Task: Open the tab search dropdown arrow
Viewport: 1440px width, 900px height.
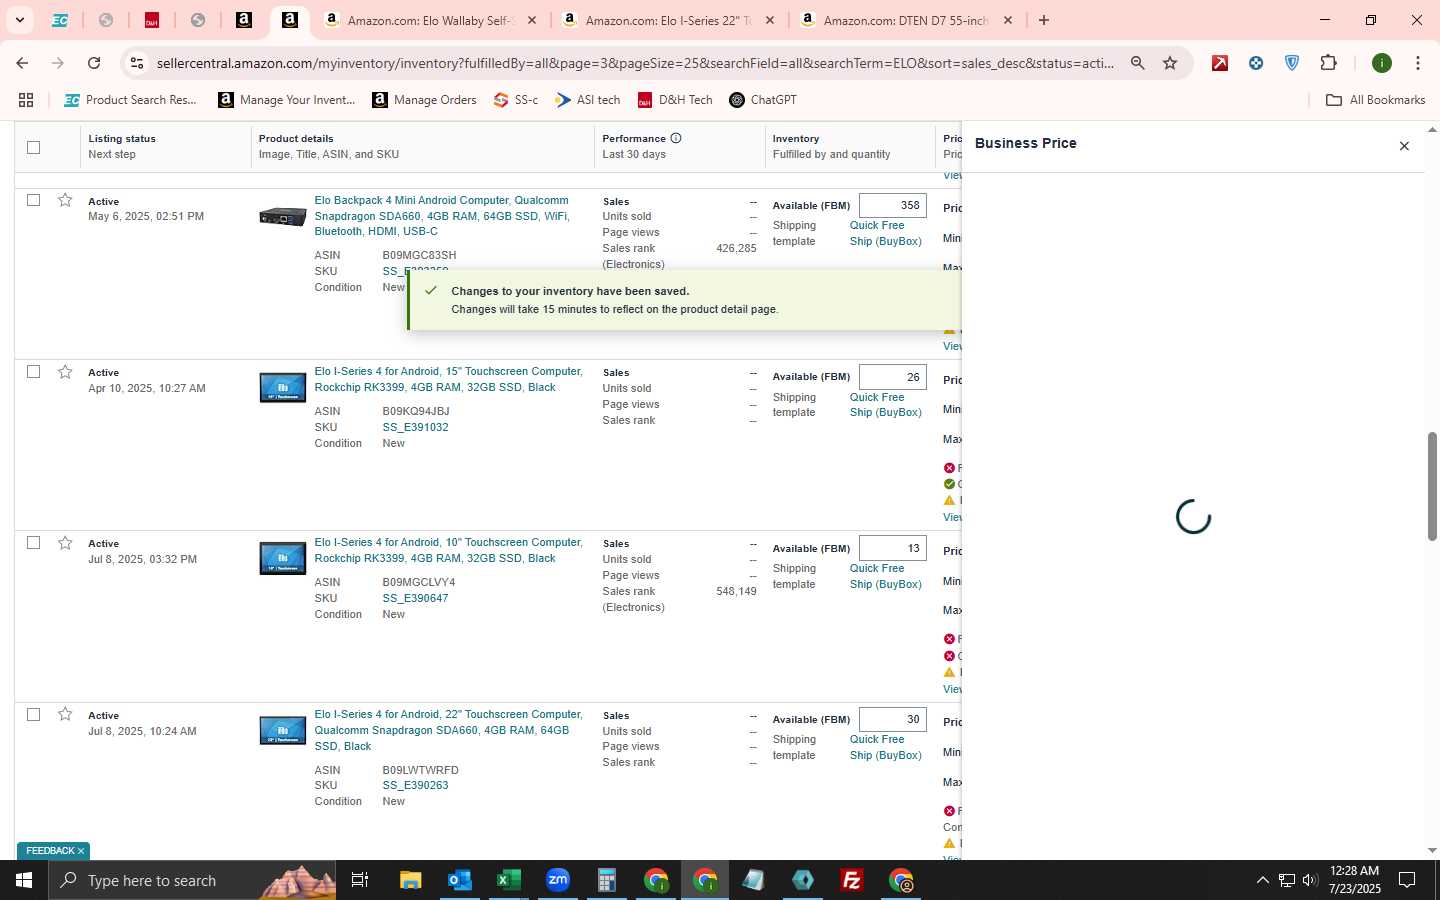Action: (19, 20)
